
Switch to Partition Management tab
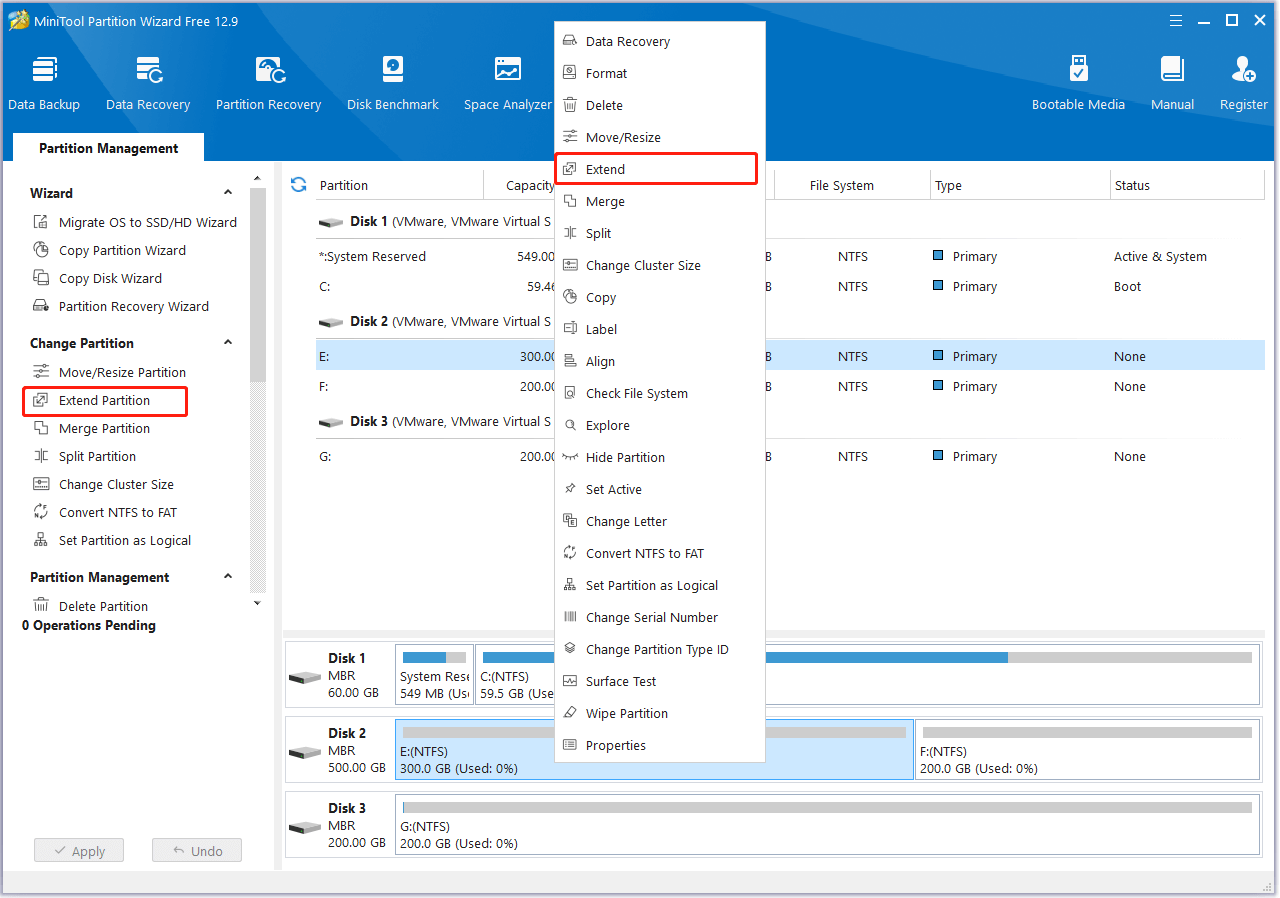click(109, 148)
